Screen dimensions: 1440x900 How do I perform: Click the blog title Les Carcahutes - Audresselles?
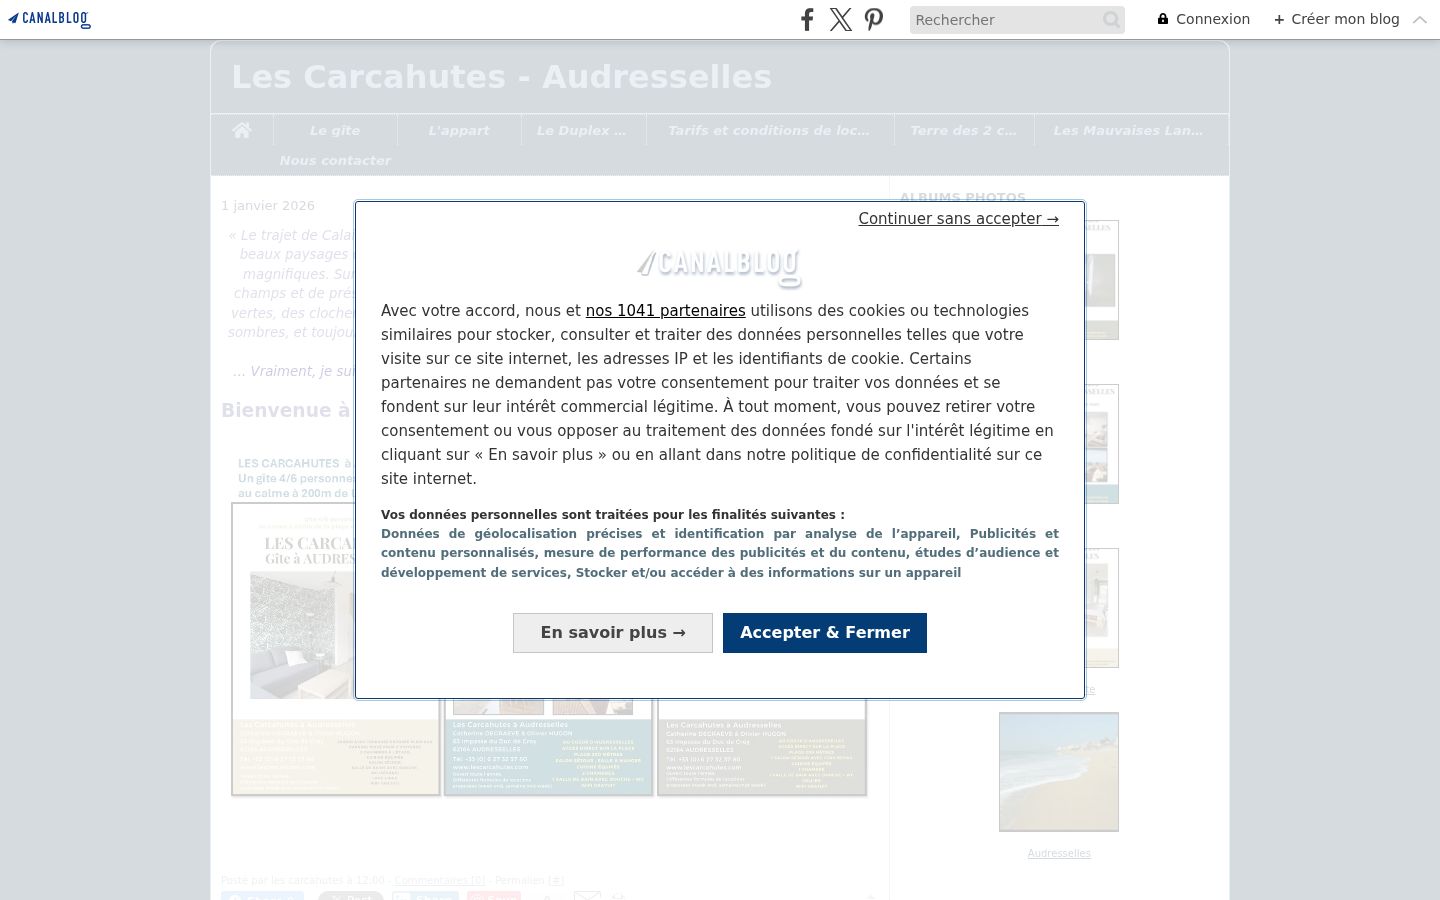point(501,77)
